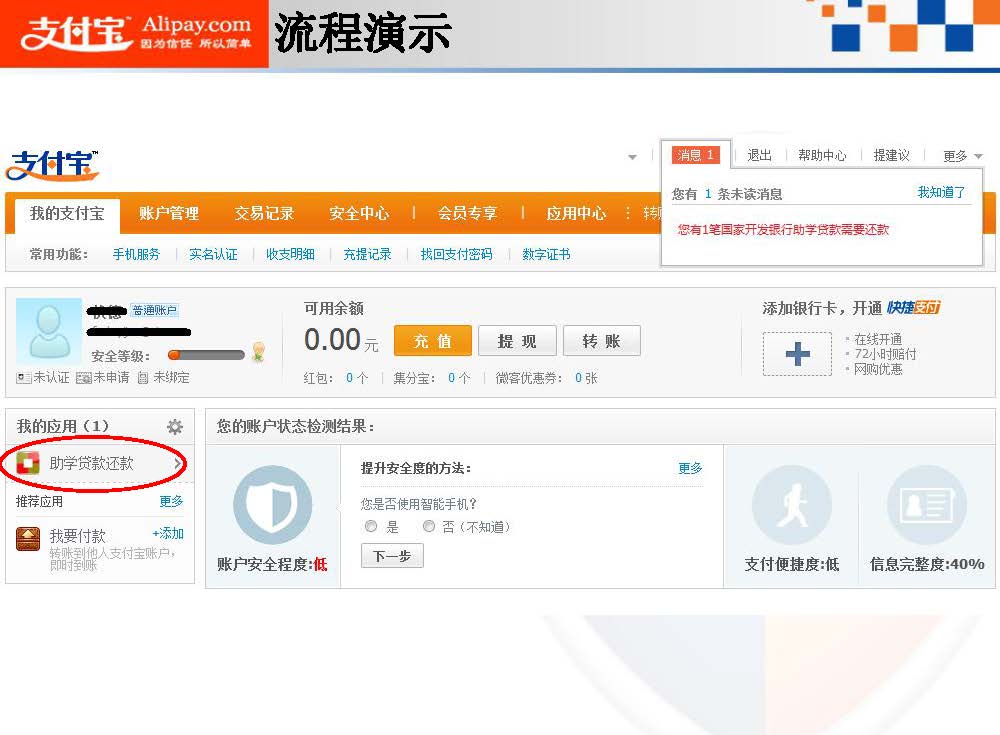
Task: Open the 应用中心 tab
Action: pyautogui.click(x=576, y=213)
